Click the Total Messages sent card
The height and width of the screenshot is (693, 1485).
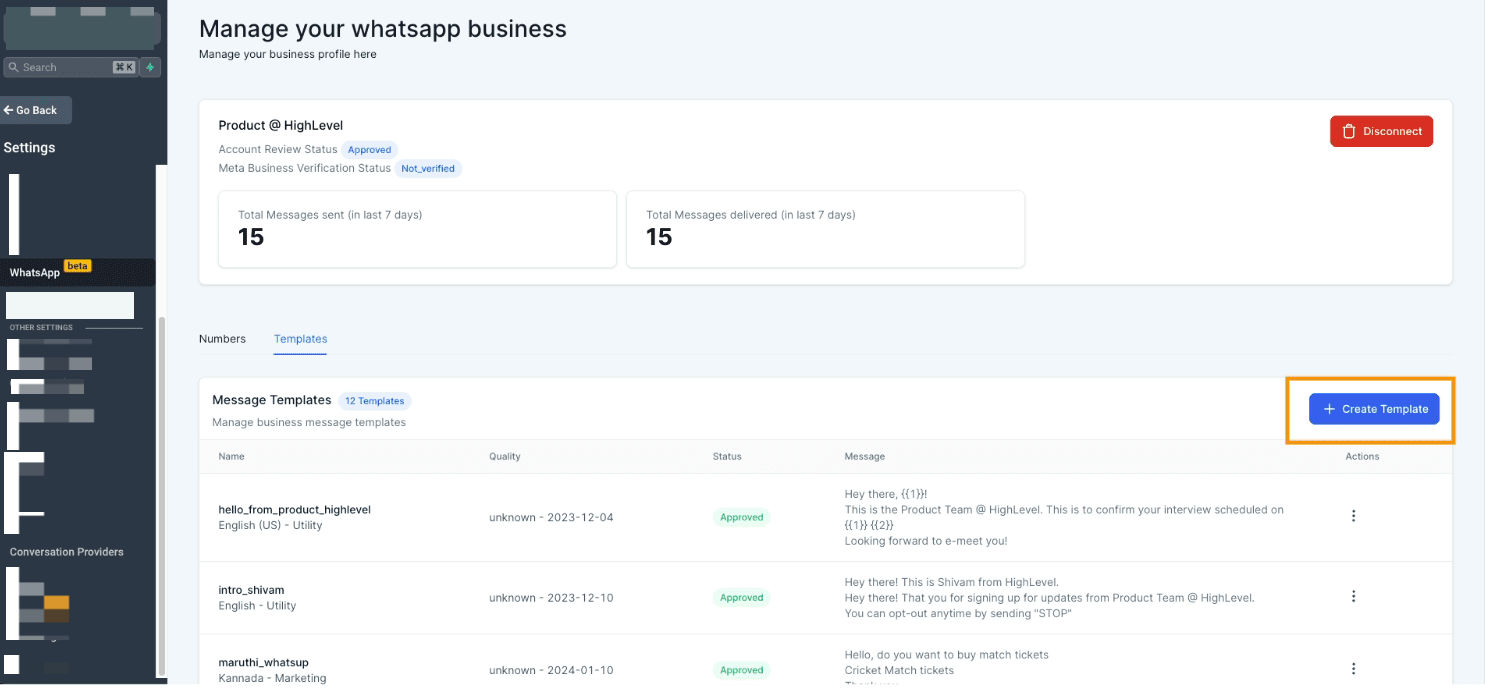[x=417, y=229]
